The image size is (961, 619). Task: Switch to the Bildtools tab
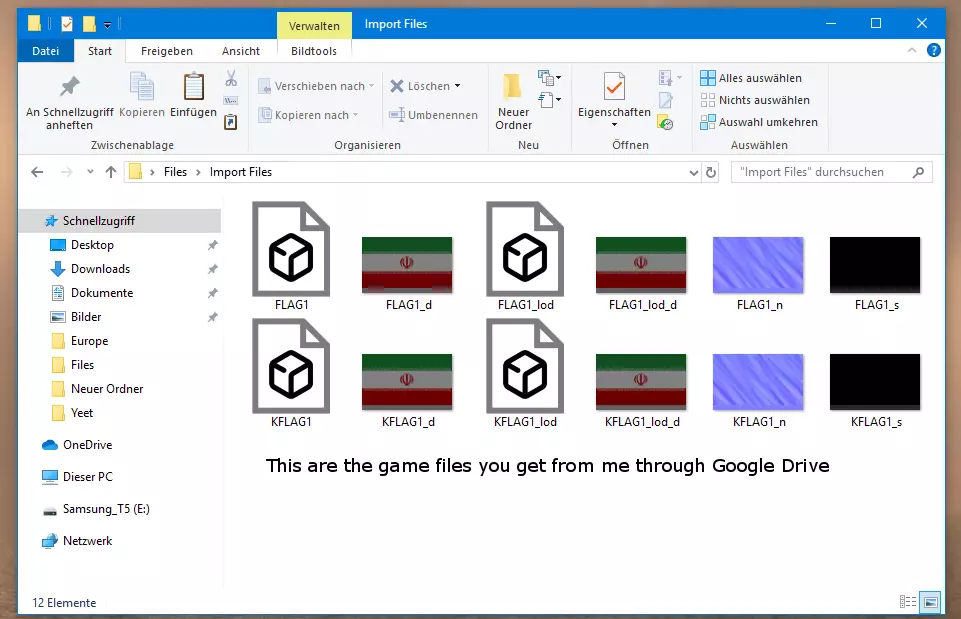(314, 51)
